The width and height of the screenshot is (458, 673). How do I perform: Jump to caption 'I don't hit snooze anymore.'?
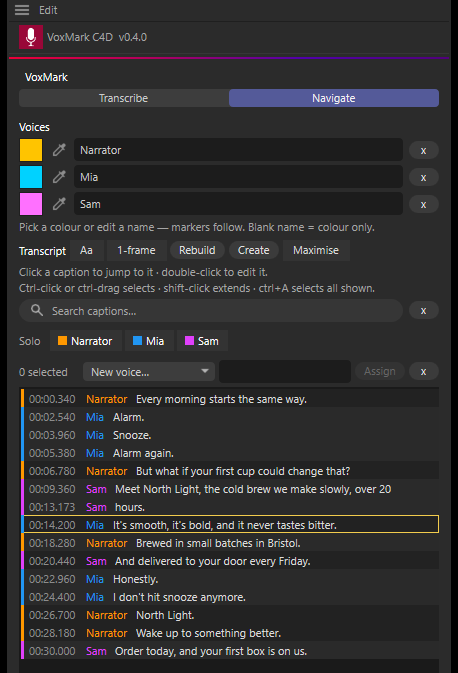(230, 597)
